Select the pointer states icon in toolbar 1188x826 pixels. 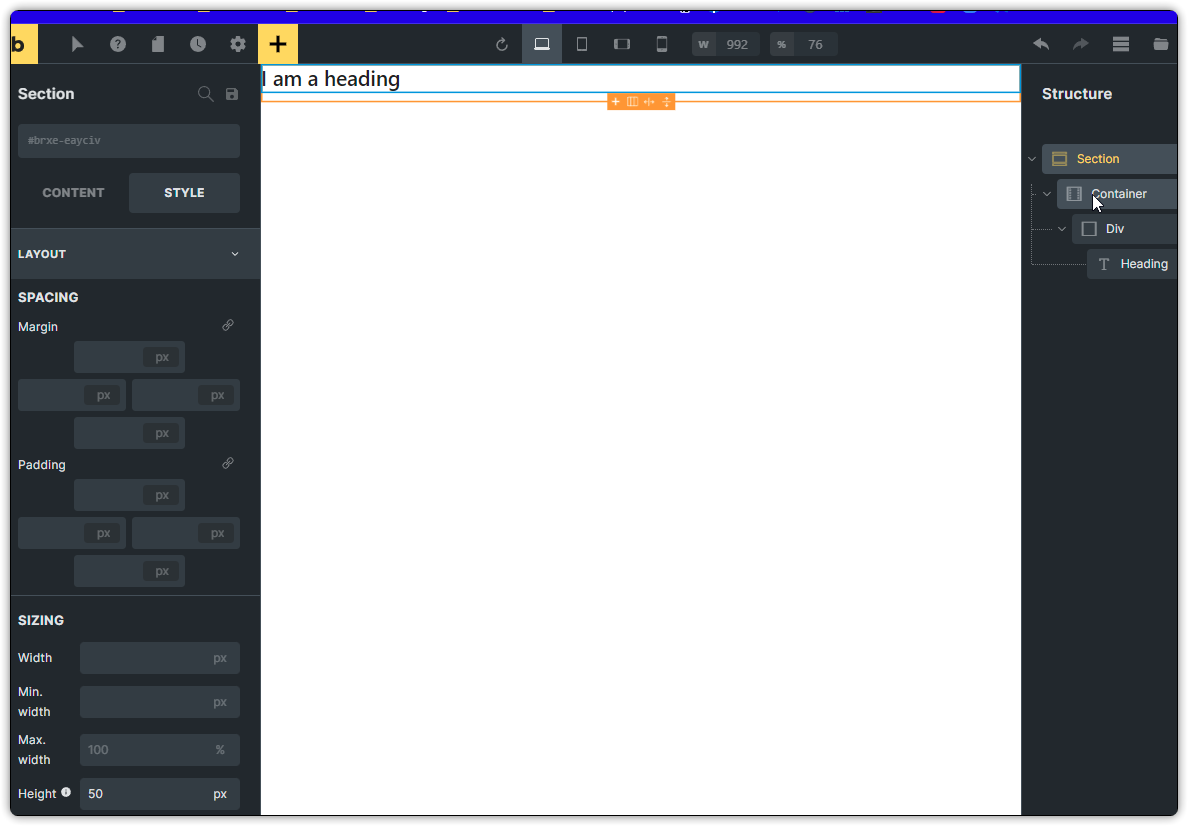click(x=77, y=44)
